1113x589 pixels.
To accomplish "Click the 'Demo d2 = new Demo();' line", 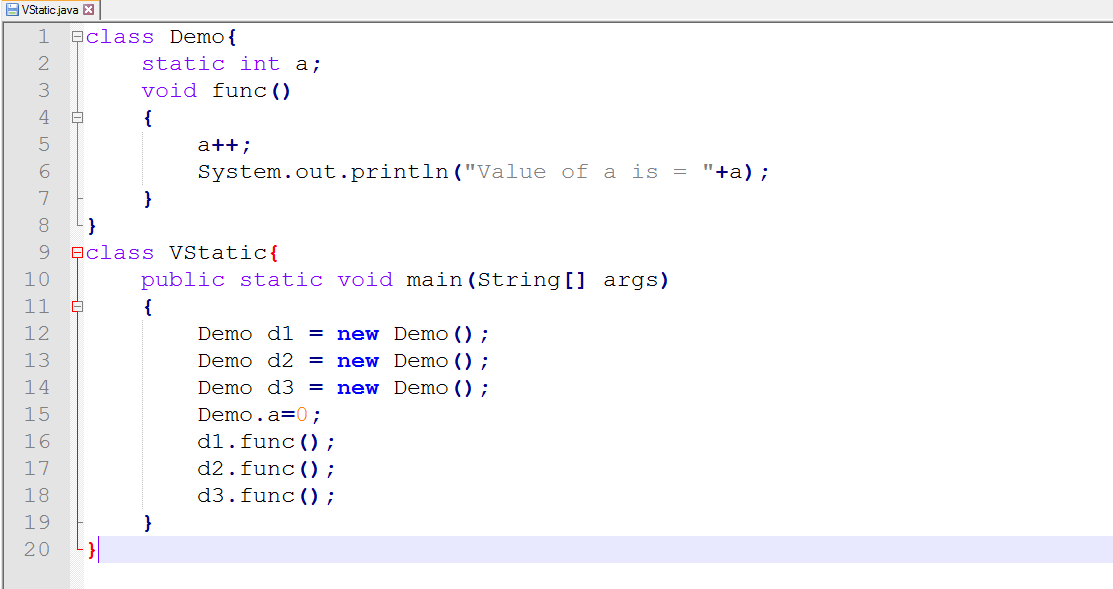I will (344, 361).
